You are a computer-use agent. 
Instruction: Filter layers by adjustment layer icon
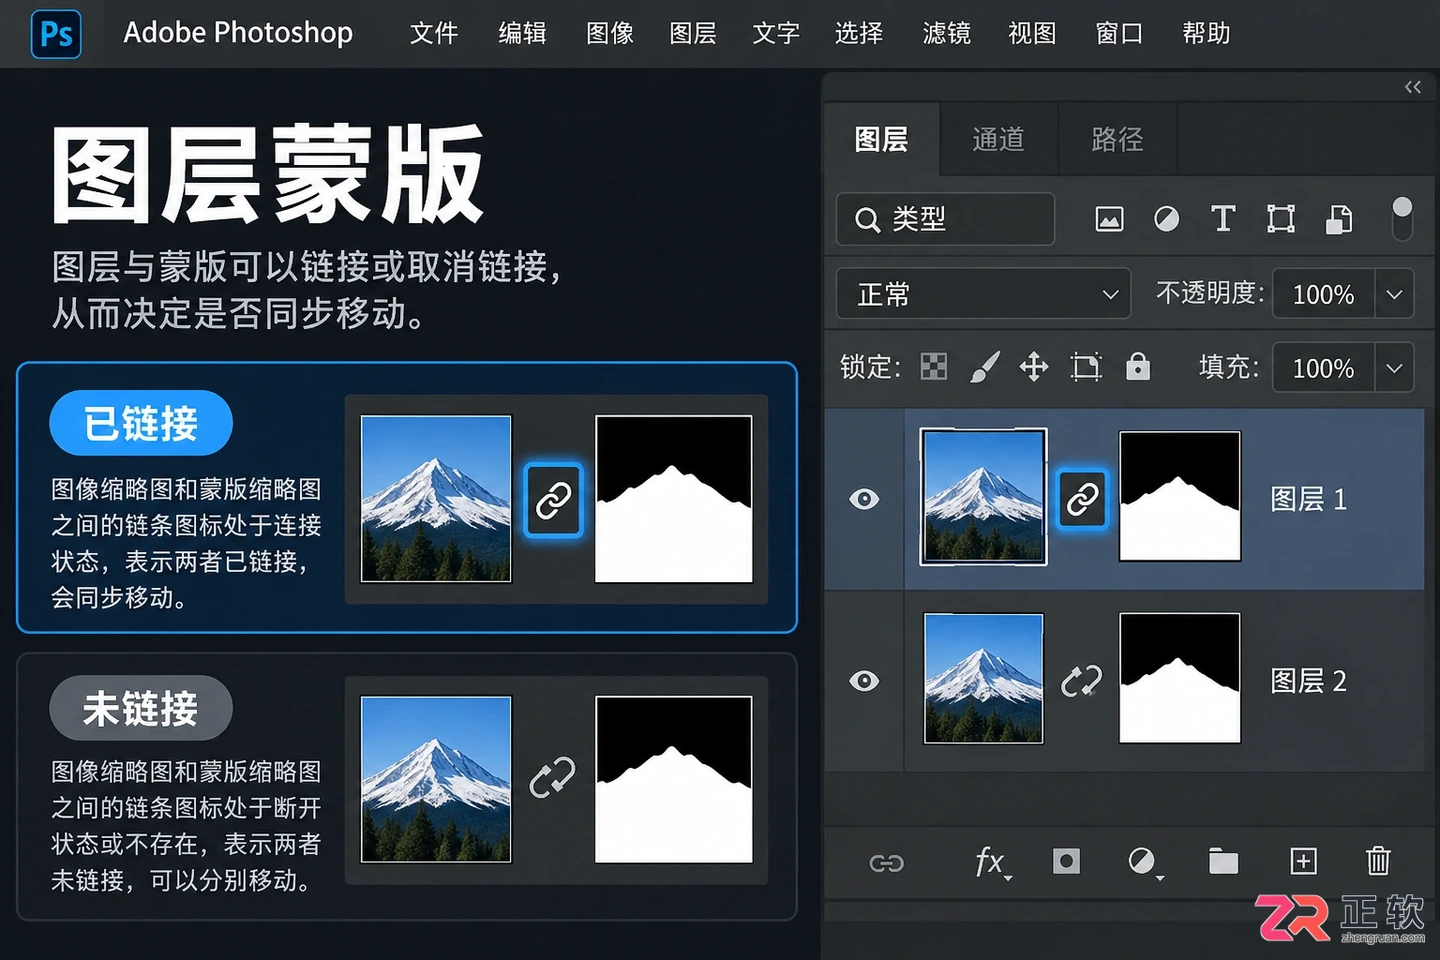click(x=1166, y=219)
